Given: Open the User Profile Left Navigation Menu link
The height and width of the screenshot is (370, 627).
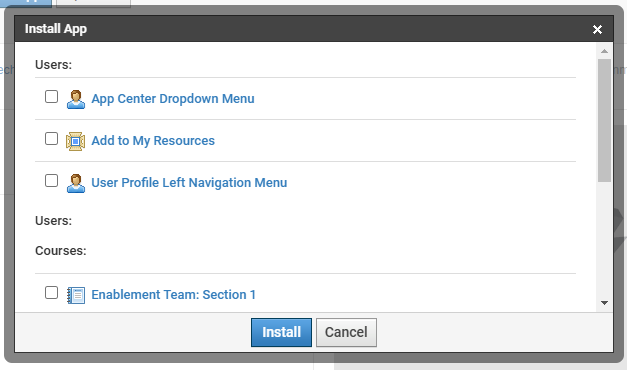Looking at the screenshot, I should tap(189, 183).
